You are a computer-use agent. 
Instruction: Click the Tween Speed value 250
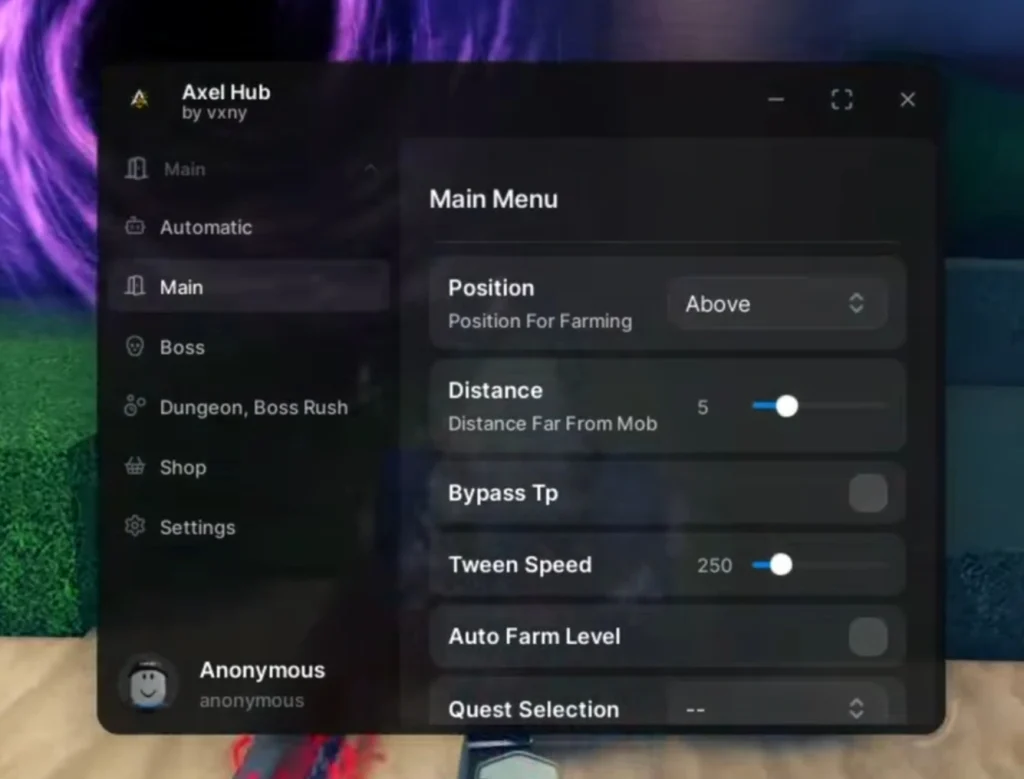(x=714, y=565)
